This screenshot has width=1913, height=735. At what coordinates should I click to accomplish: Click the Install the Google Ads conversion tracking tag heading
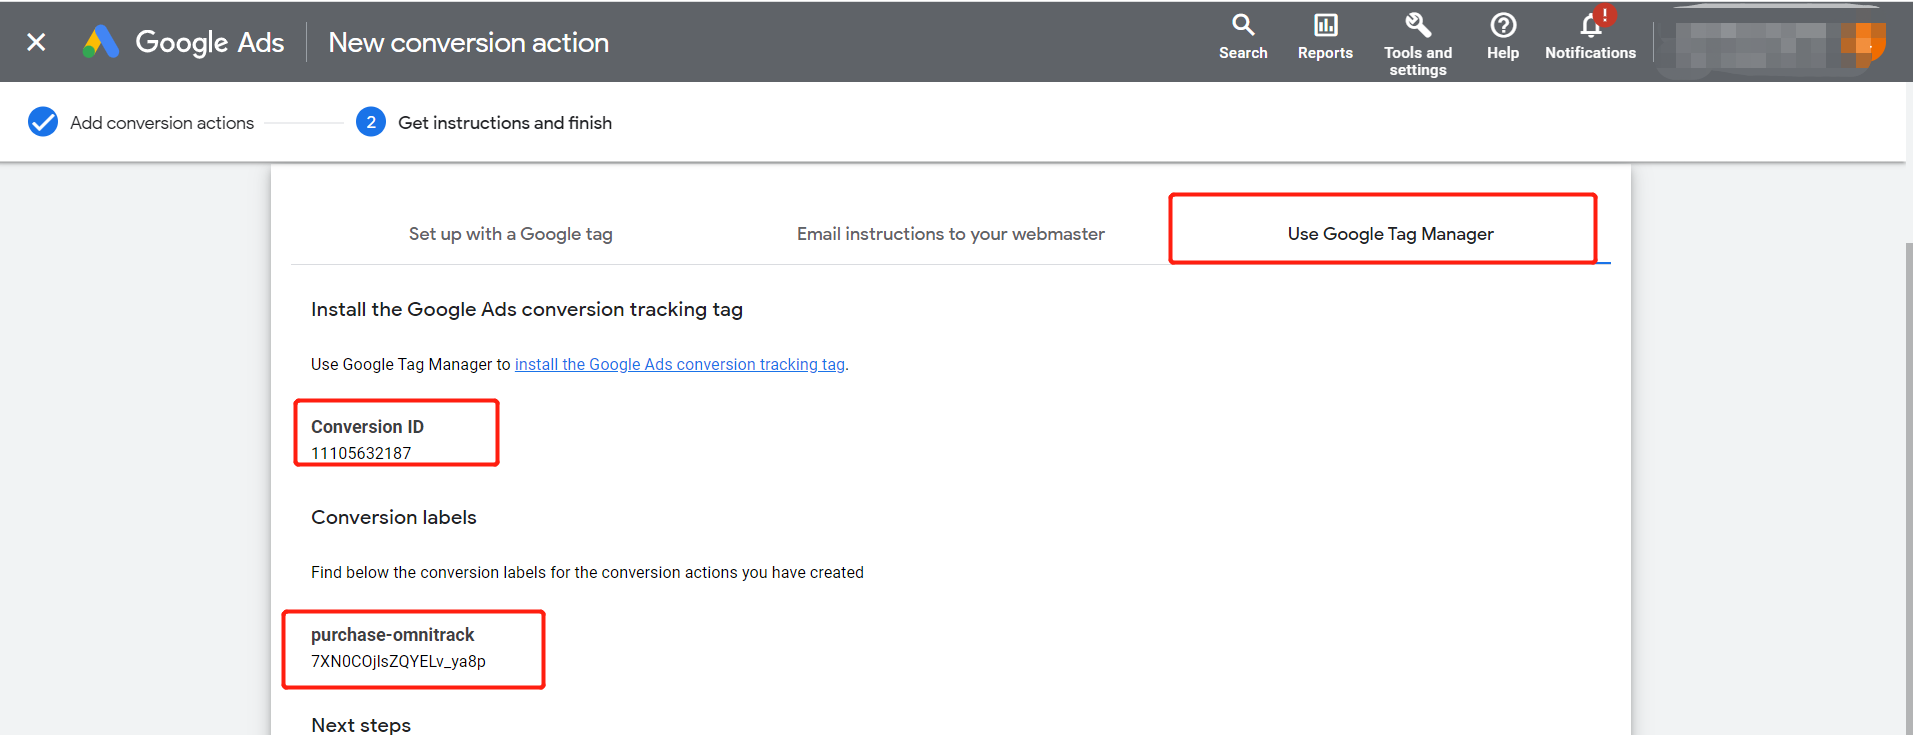(x=527, y=310)
